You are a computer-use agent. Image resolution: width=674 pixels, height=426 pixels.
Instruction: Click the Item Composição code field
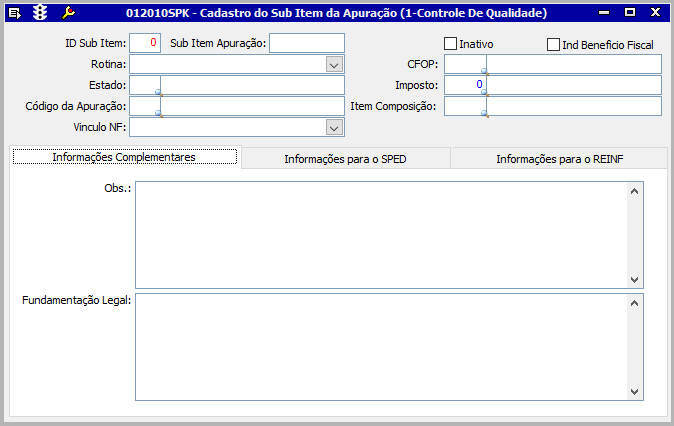click(x=465, y=106)
